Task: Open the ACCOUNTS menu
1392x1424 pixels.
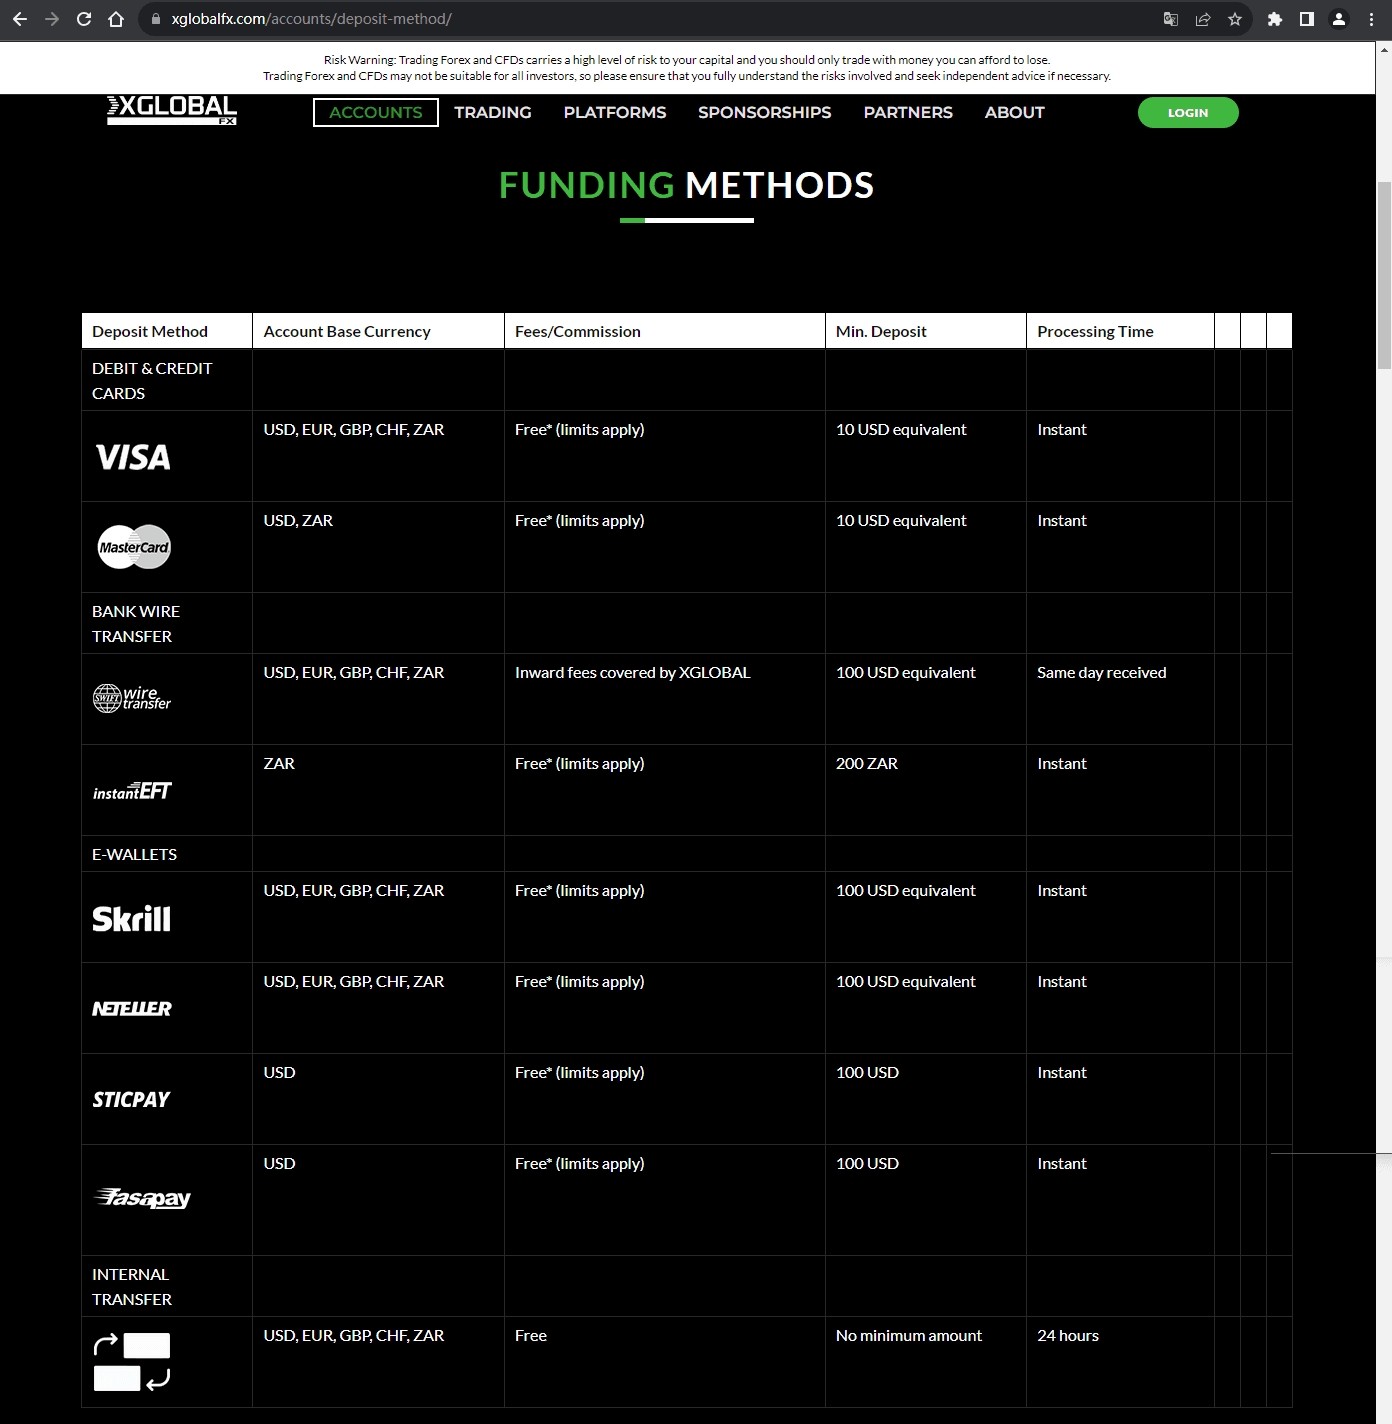Action: 376,112
